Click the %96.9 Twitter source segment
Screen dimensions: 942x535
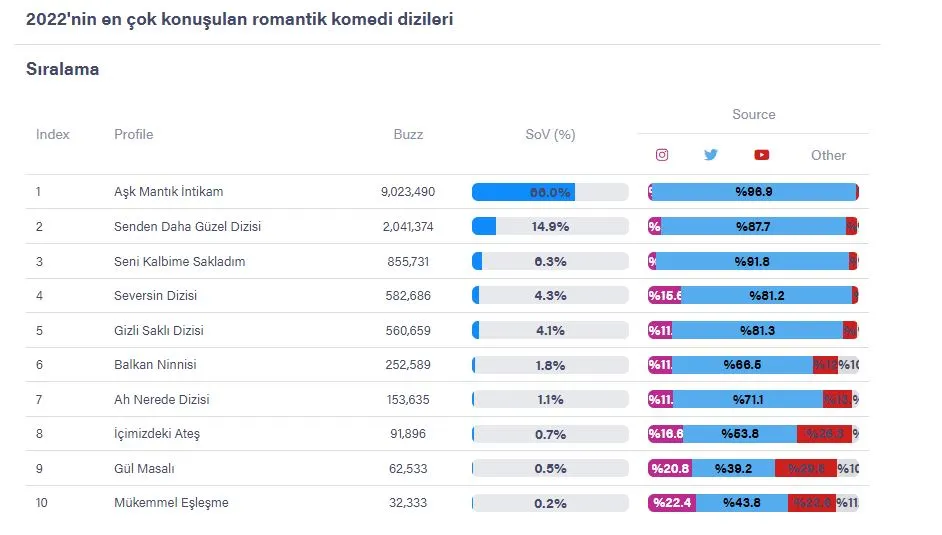[754, 192]
